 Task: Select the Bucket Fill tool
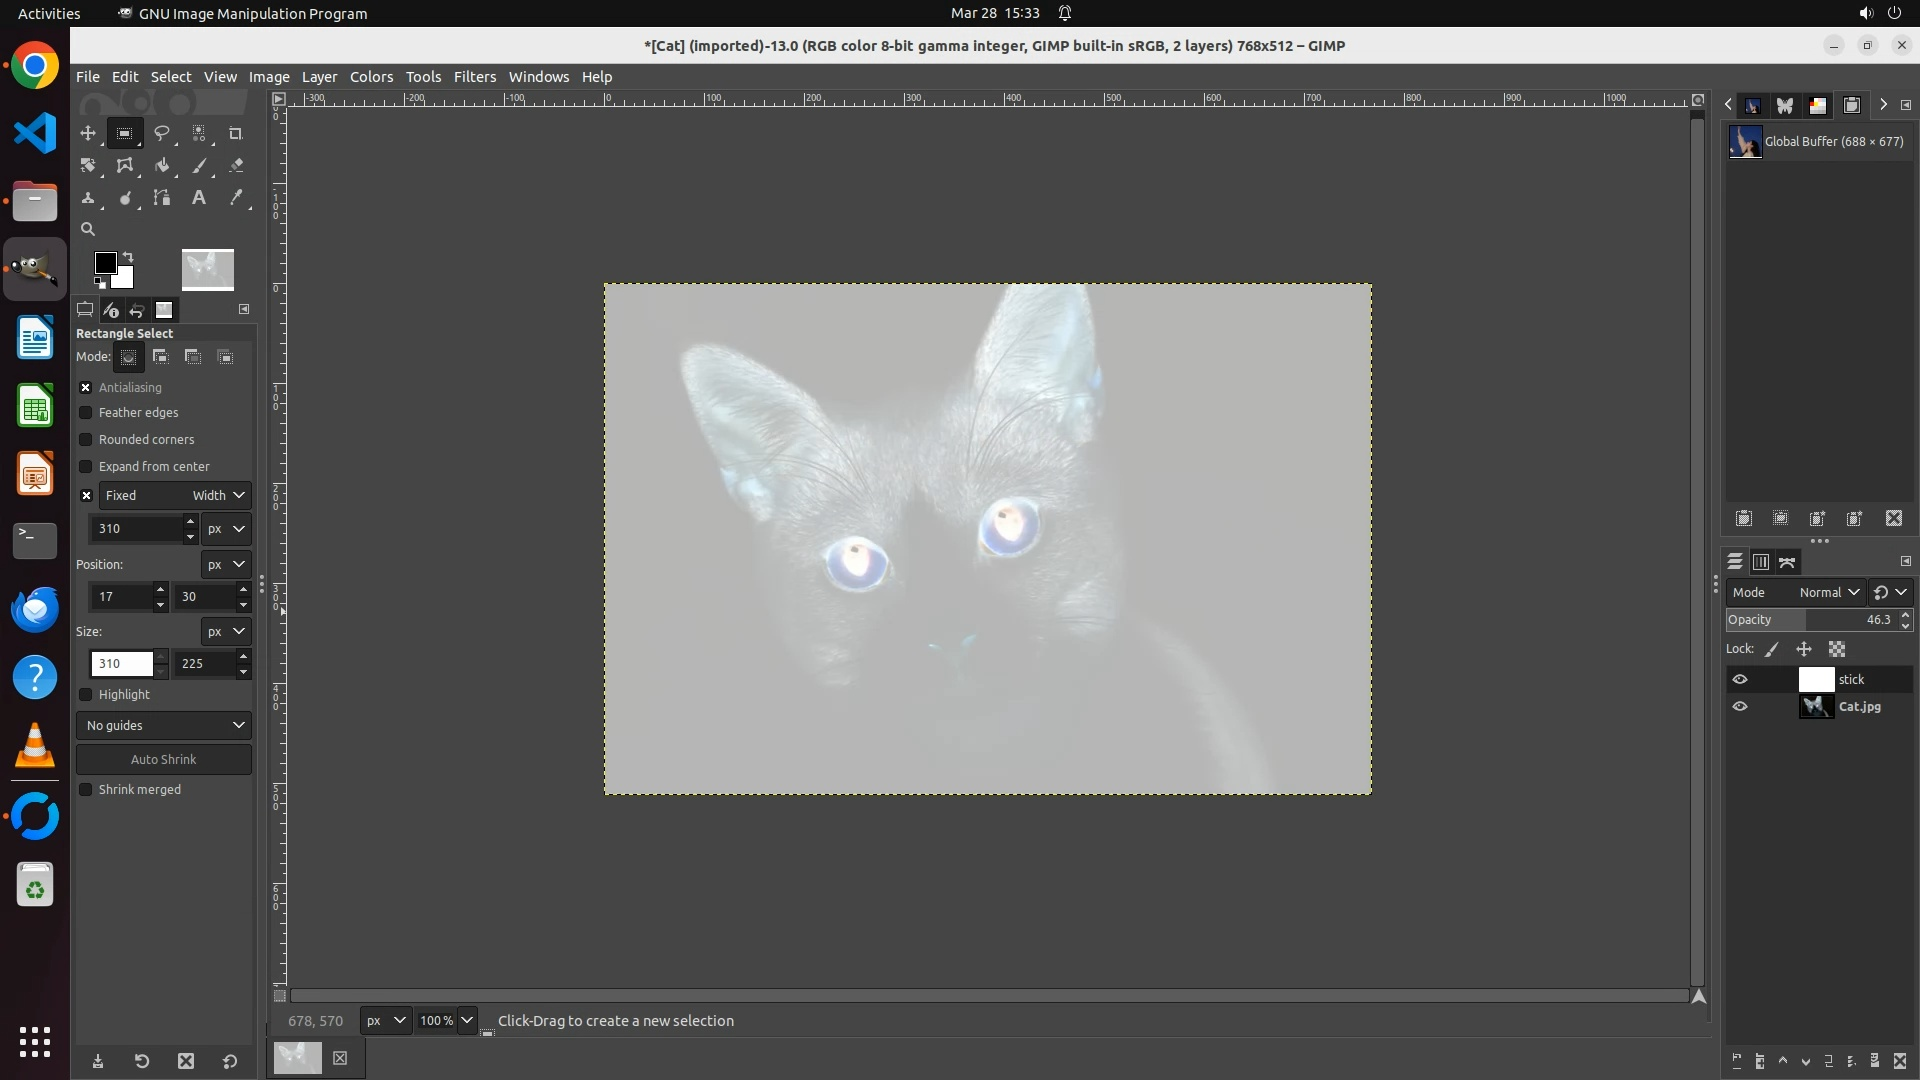click(161, 166)
